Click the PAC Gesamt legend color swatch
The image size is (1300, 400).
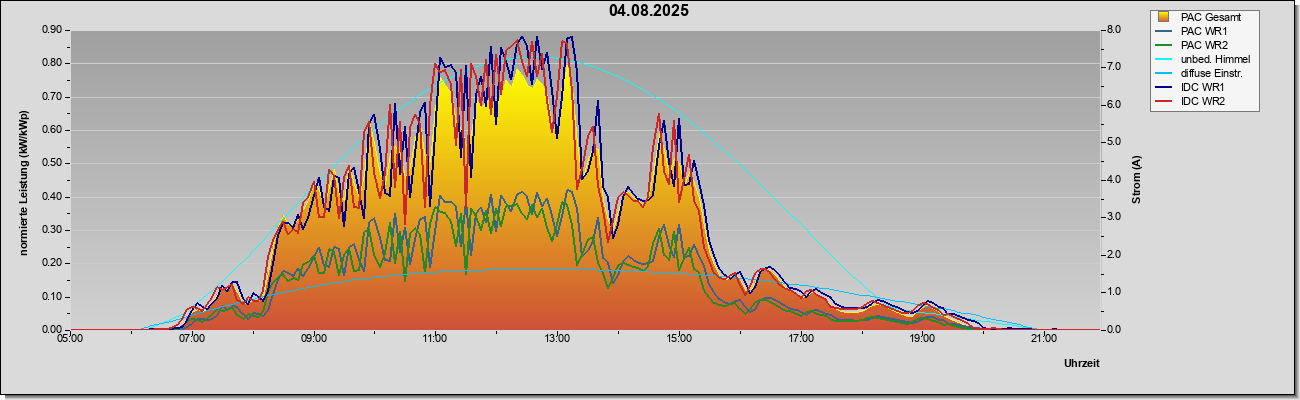click(x=1165, y=17)
